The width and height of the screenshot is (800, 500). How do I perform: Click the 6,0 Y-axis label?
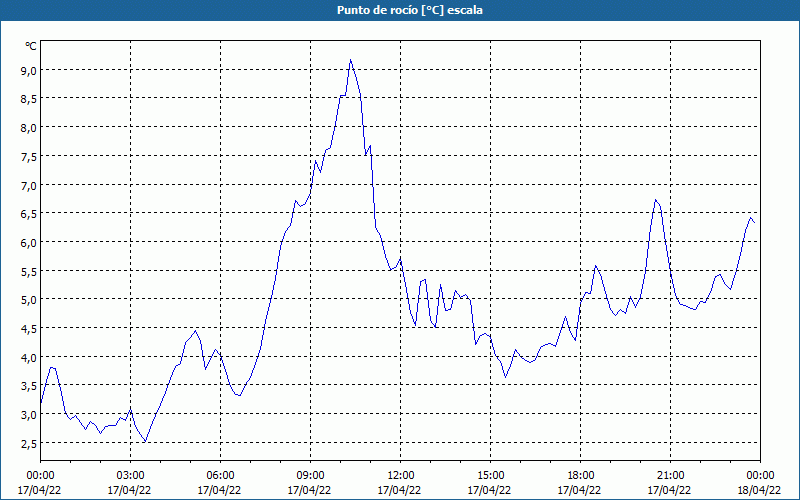[29, 243]
